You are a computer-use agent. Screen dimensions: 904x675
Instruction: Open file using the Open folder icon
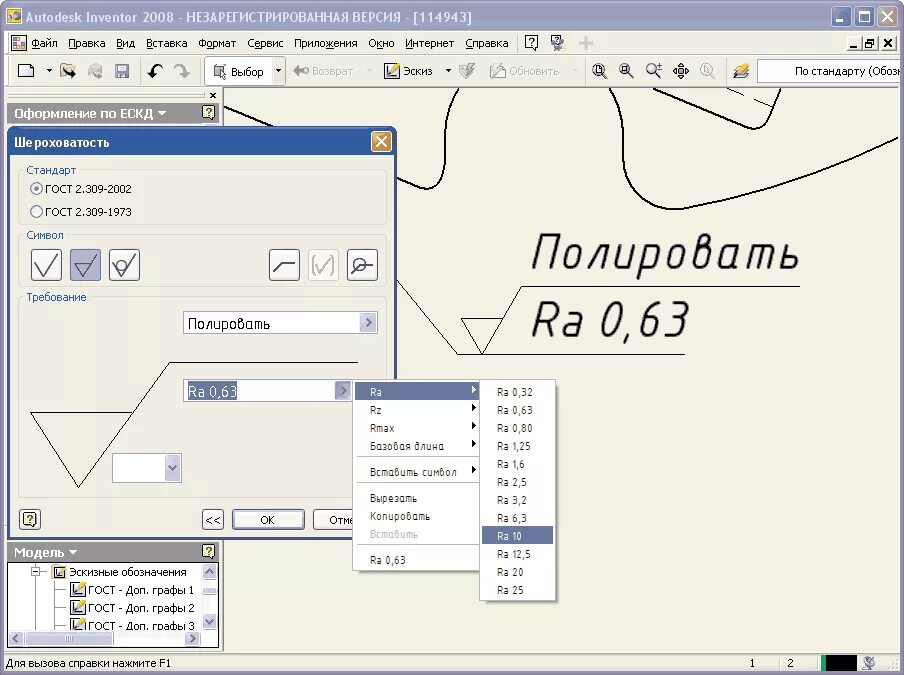click(x=69, y=71)
